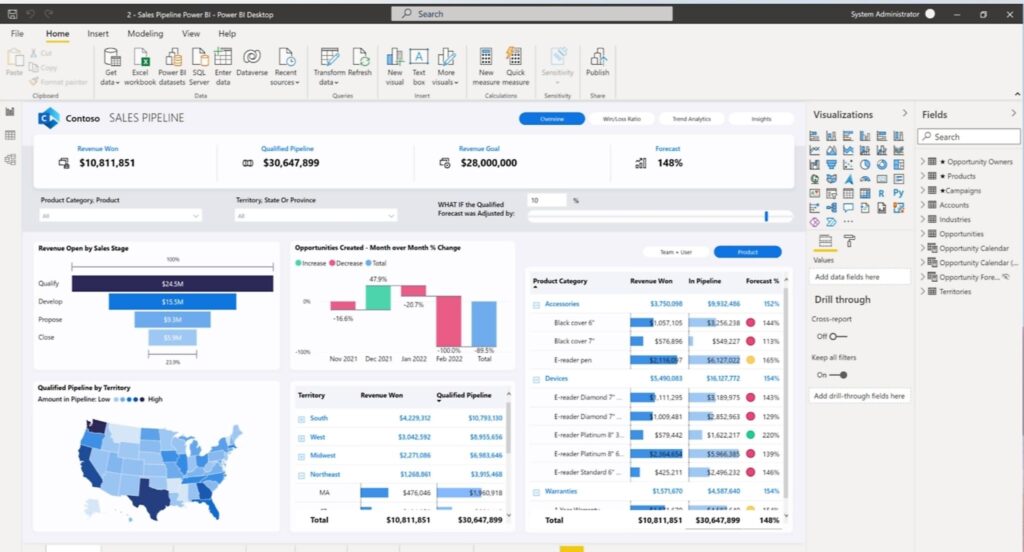Open the Product Category, Product slicer dropdown
This screenshot has width=1024, height=552.
coord(120,216)
